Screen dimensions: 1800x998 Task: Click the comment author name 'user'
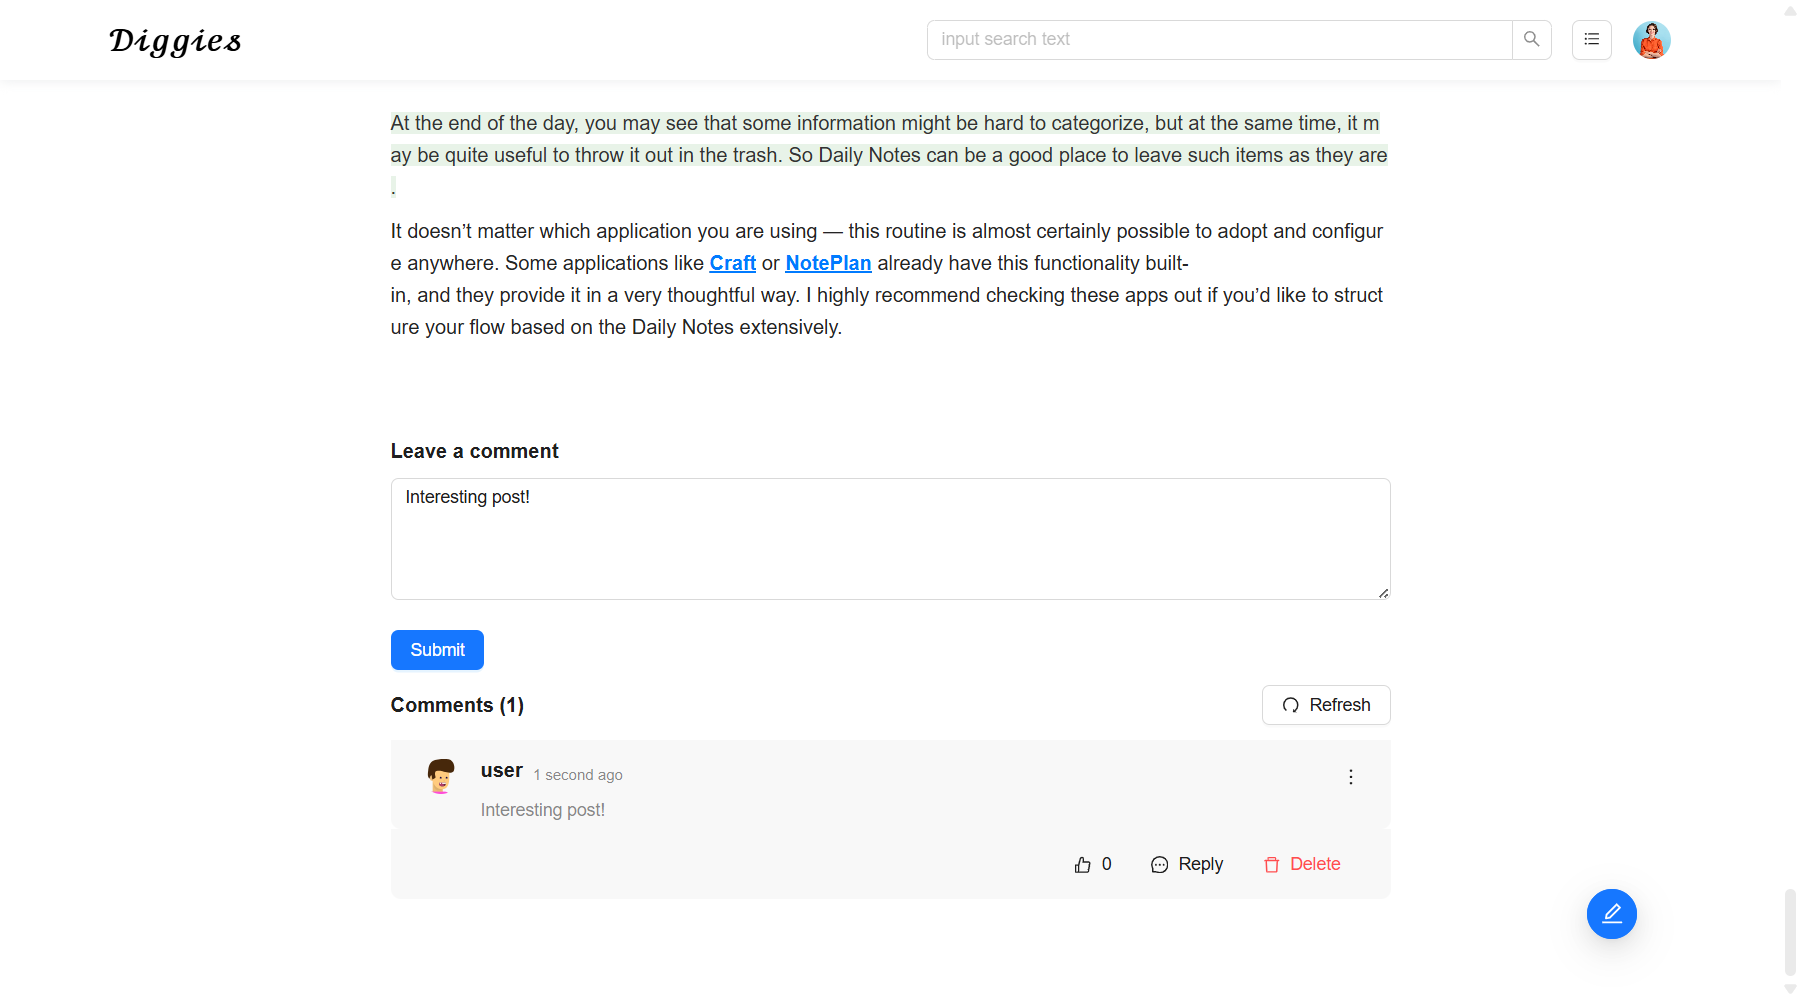tap(501, 771)
